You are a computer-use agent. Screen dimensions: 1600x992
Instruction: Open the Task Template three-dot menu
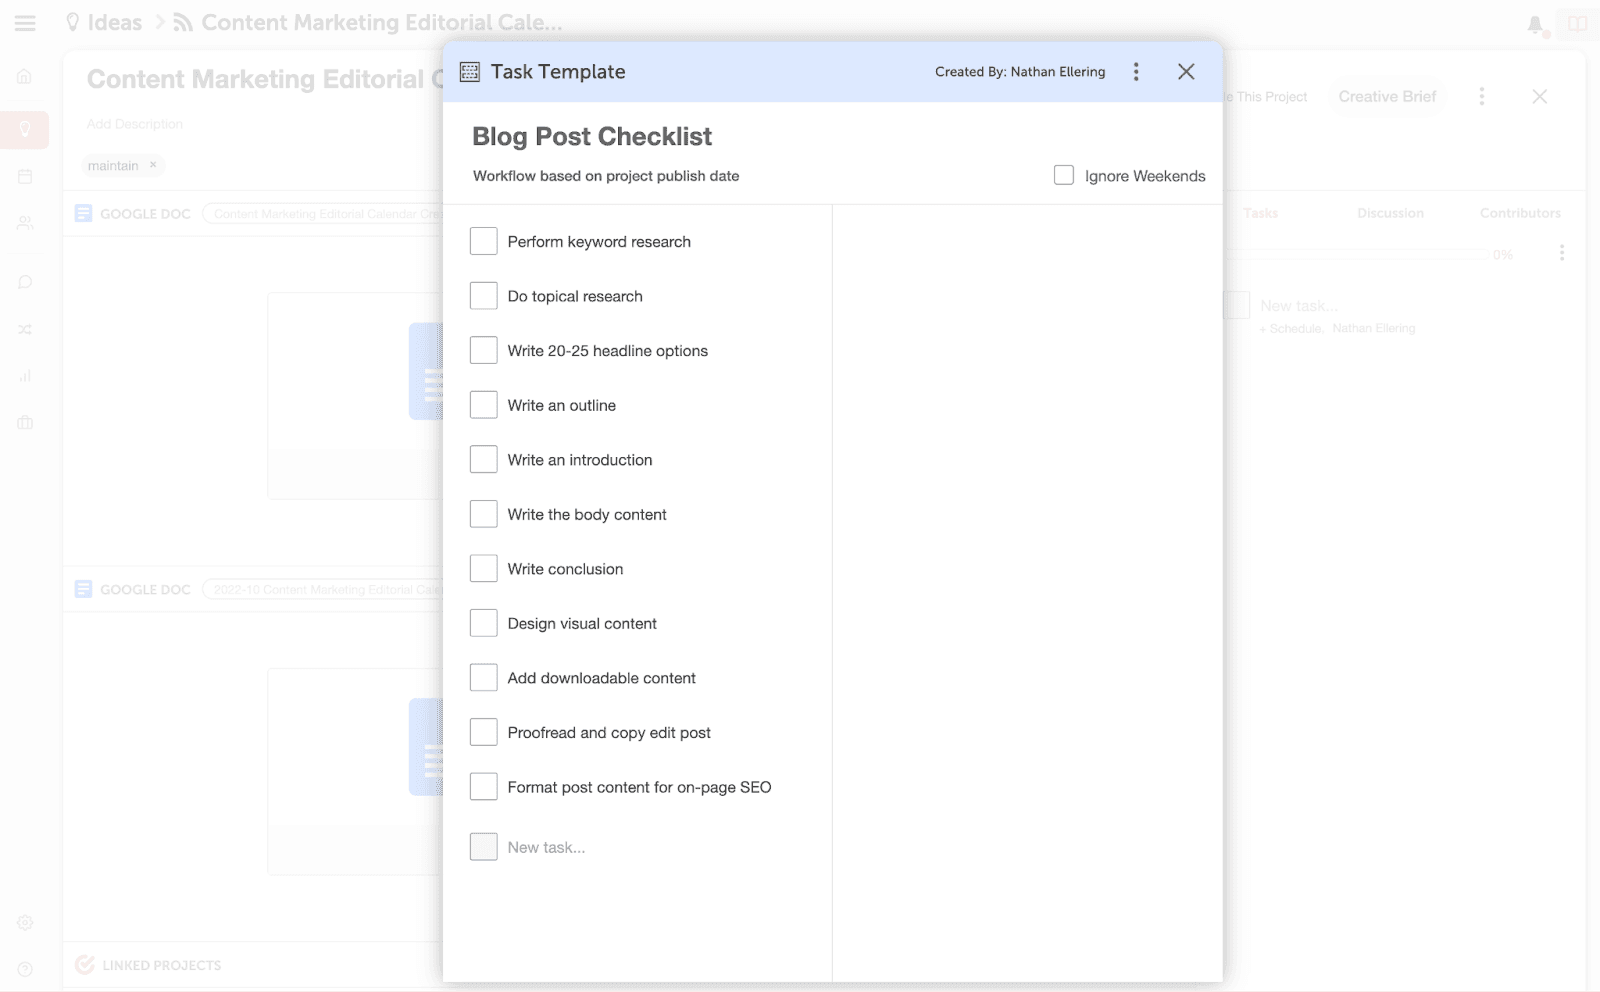click(1136, 71)
